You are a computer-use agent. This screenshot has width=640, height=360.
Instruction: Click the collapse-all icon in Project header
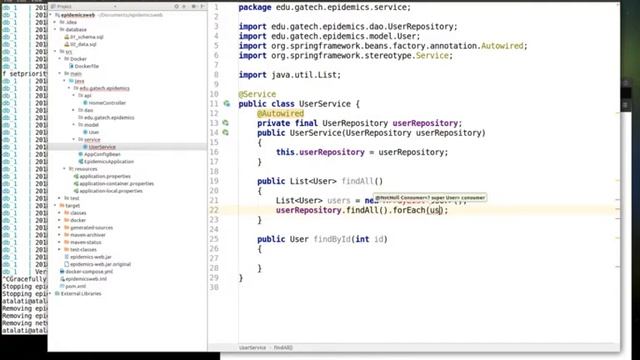tap(184, 7)
